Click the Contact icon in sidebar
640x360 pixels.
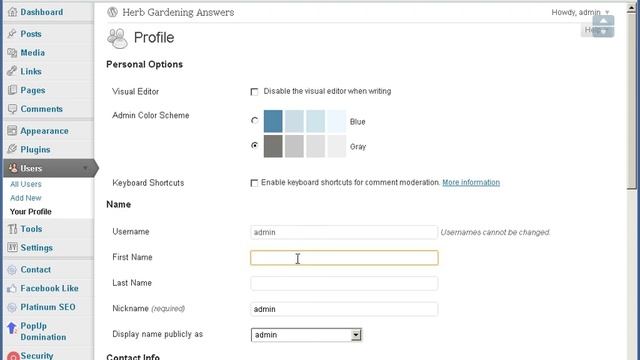12,270
